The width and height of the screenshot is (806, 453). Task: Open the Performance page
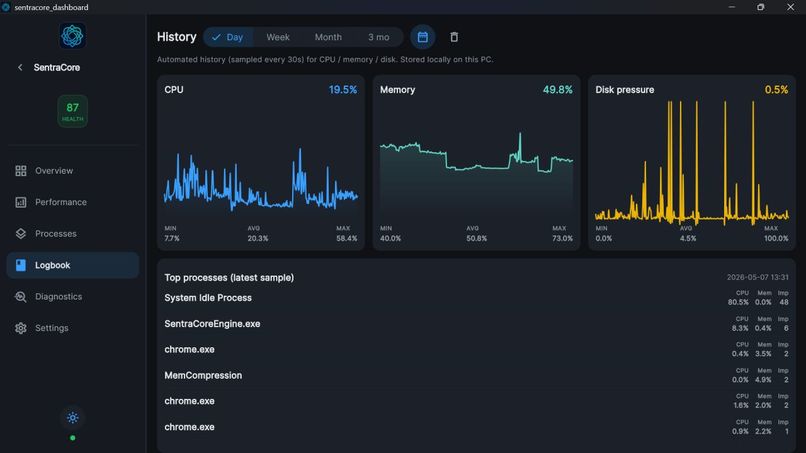tap(72, 202)
